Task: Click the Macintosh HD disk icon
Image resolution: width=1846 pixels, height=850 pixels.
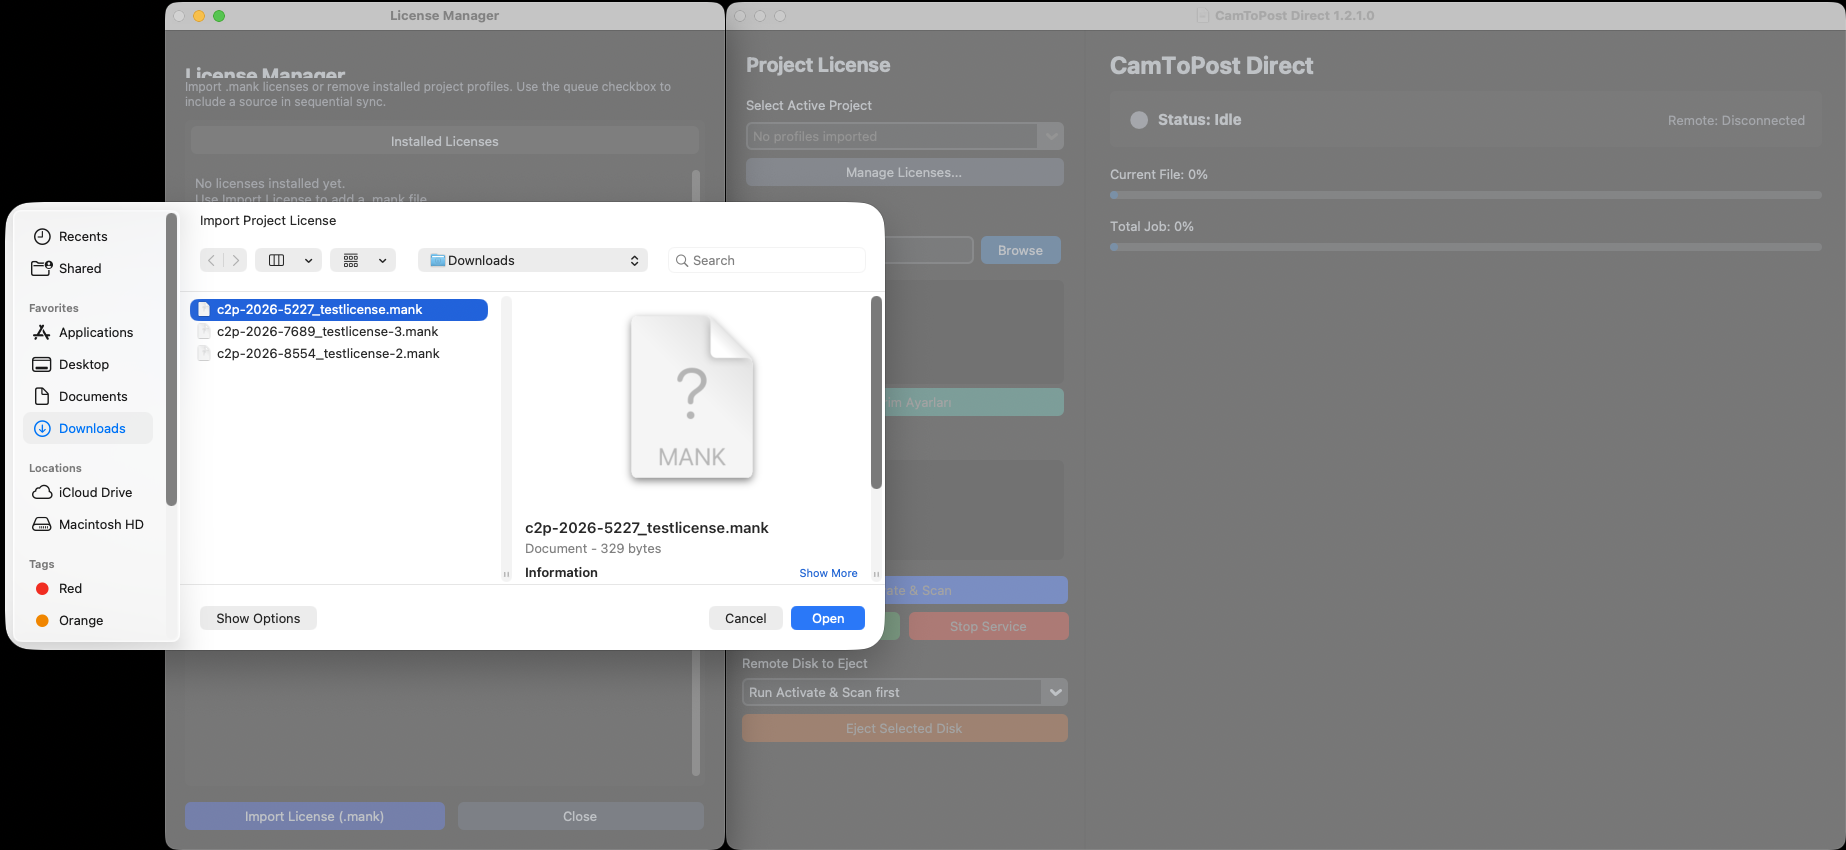Action: (x=42, y=524)
